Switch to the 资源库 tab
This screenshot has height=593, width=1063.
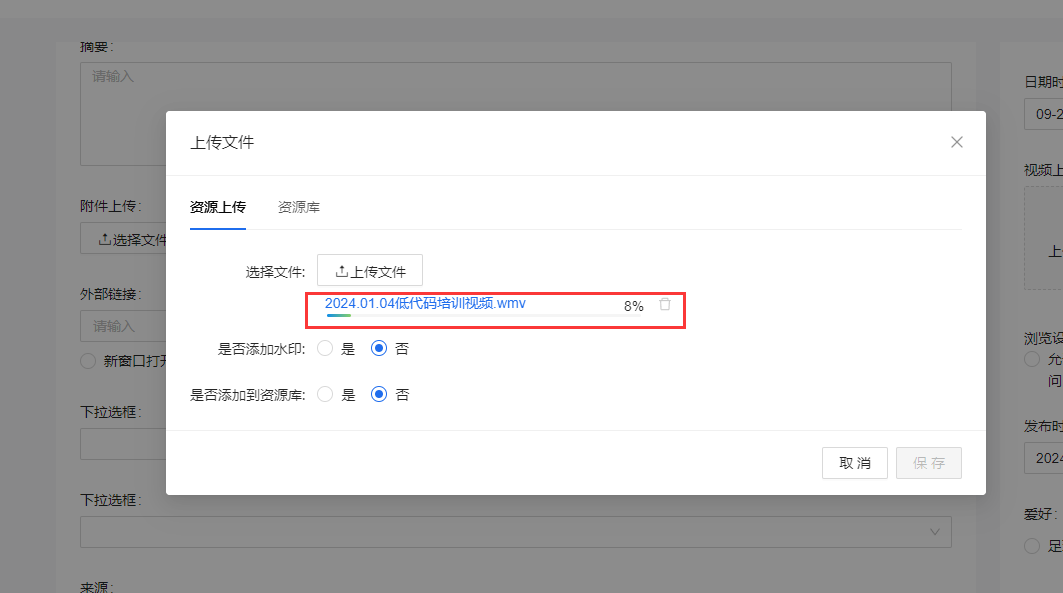(298, 207)
